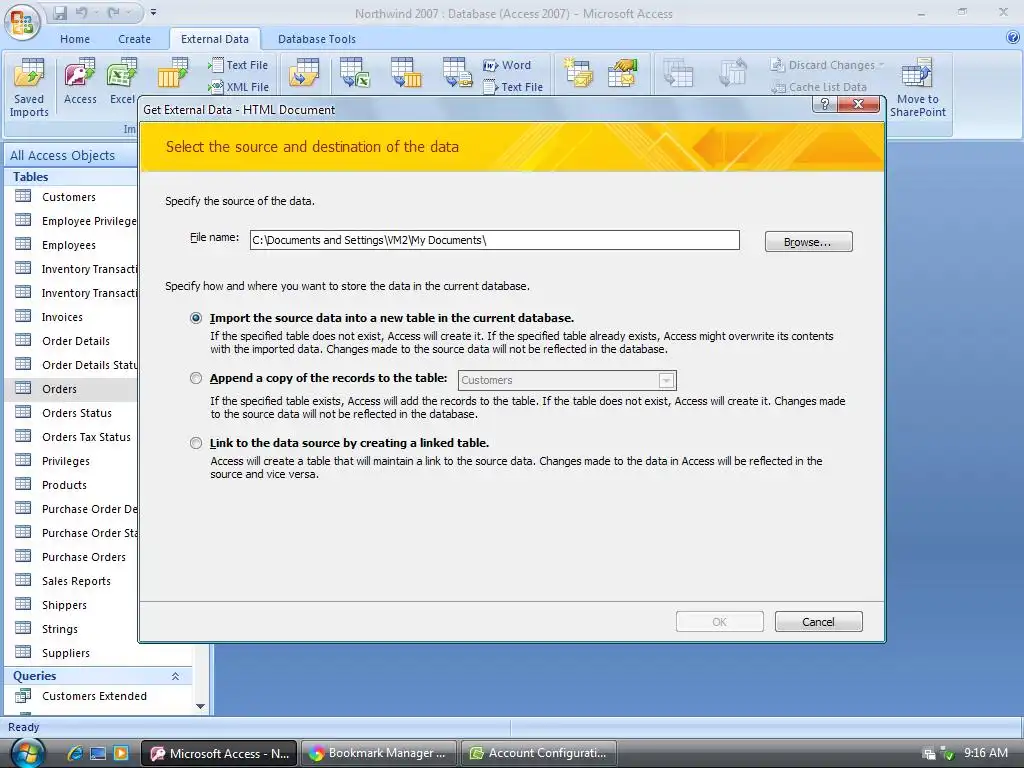Click the Customers Extended query icon
The image size is (1024, 768).
[x=23, y=696]
